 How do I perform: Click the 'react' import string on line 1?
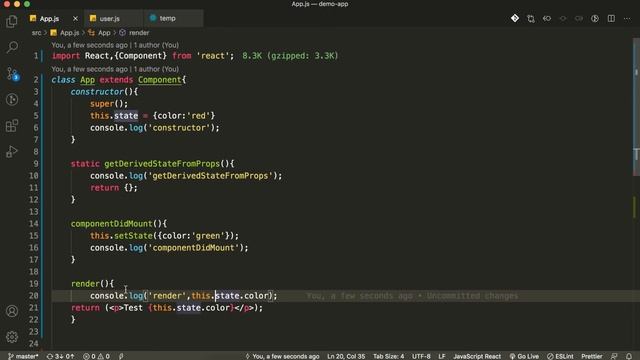(213, 56)
